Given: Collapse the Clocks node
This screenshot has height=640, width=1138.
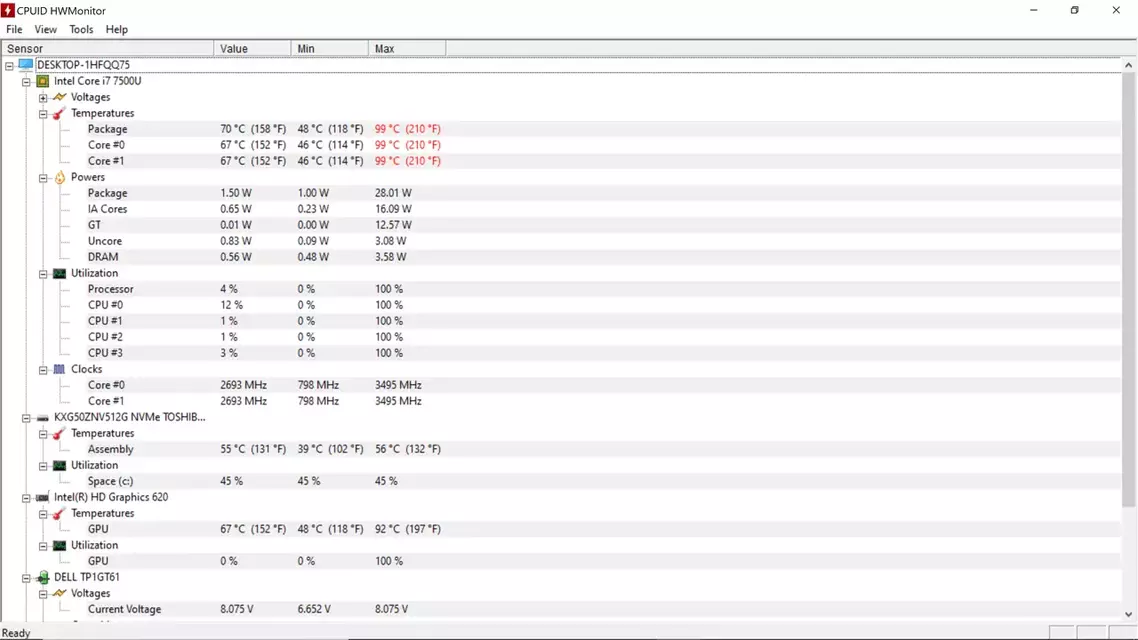Looking at the screenshot, I should (43, 369).
